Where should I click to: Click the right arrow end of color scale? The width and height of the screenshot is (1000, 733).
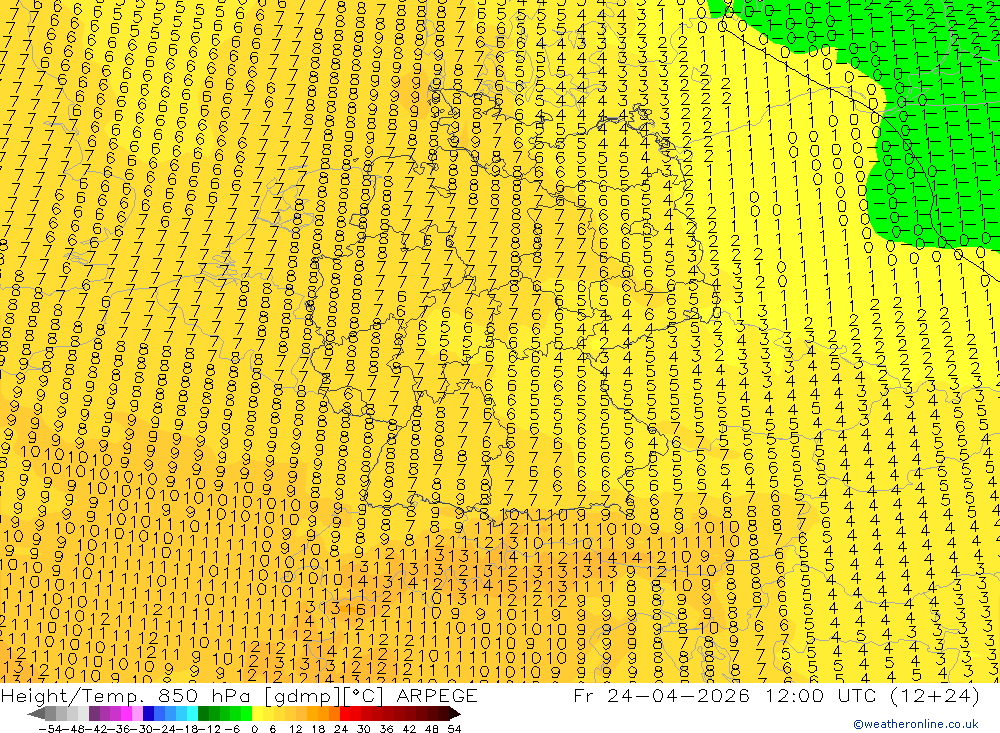455,714
